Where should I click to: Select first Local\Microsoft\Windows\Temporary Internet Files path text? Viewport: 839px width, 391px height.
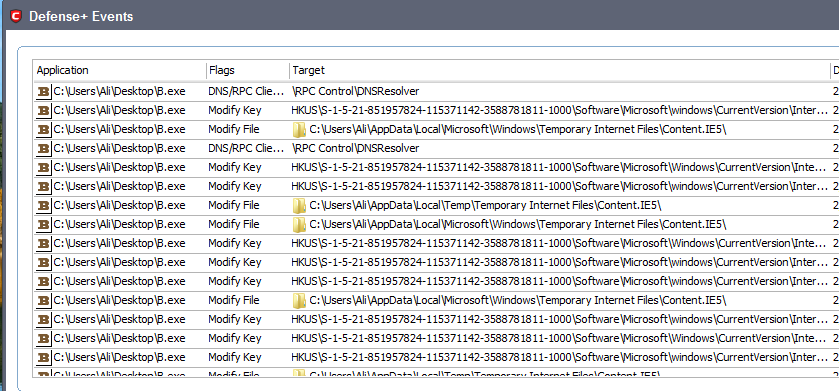pos(518,129)
